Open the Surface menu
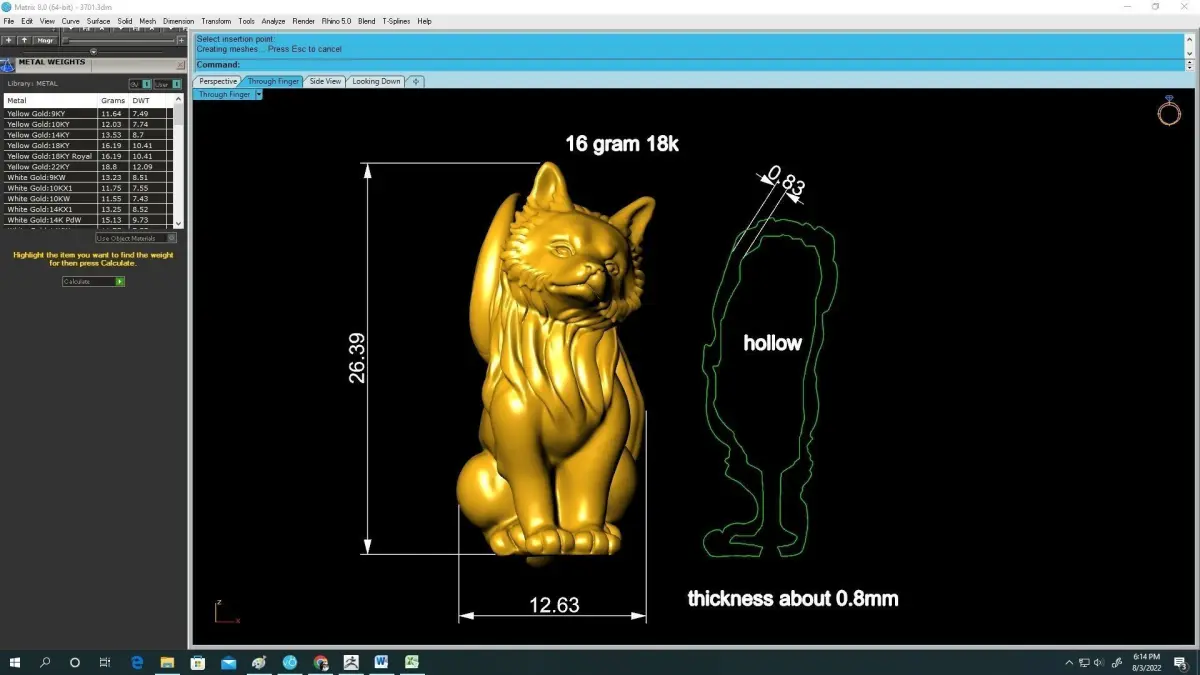The width and height of the screenshot is (1200, 675). click(98, 21)
